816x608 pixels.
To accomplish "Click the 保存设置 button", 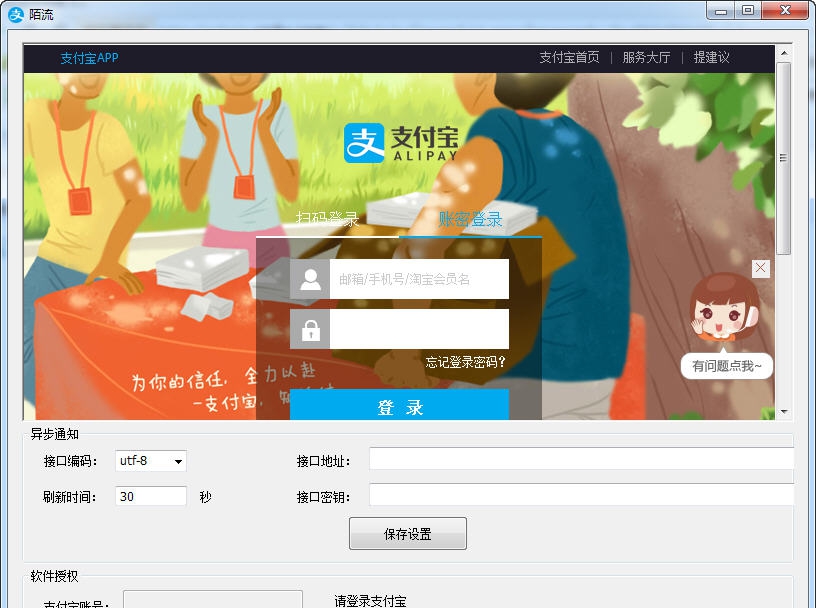I will (x=407, y=533).
